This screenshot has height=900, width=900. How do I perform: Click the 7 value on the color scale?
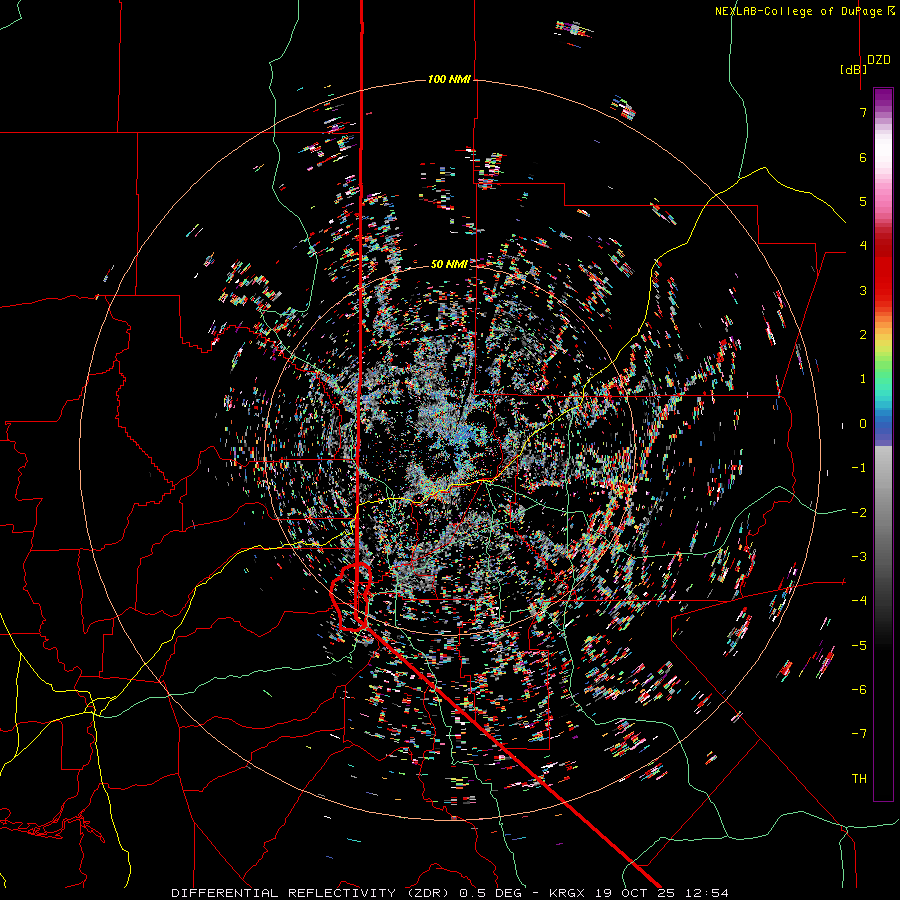pos(863,112)
